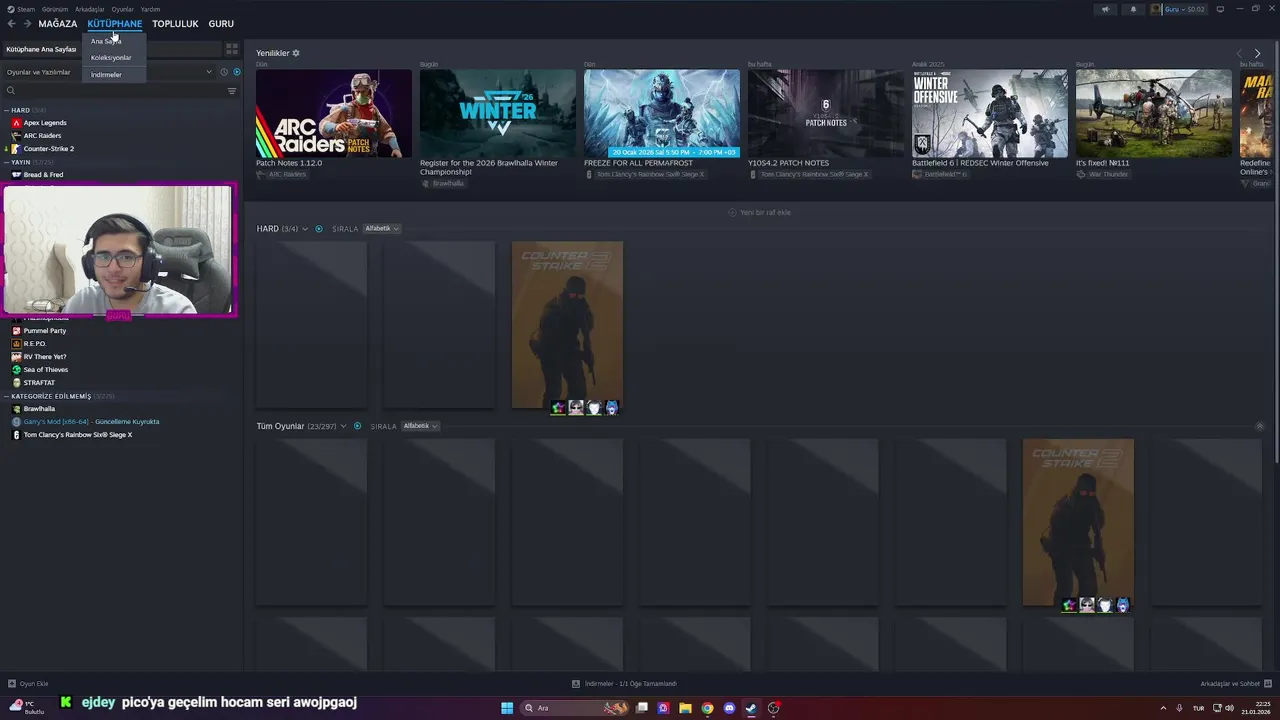Open the Oyunlar menu
Screen dimensions: 1280x720
(x=123, y=9)
